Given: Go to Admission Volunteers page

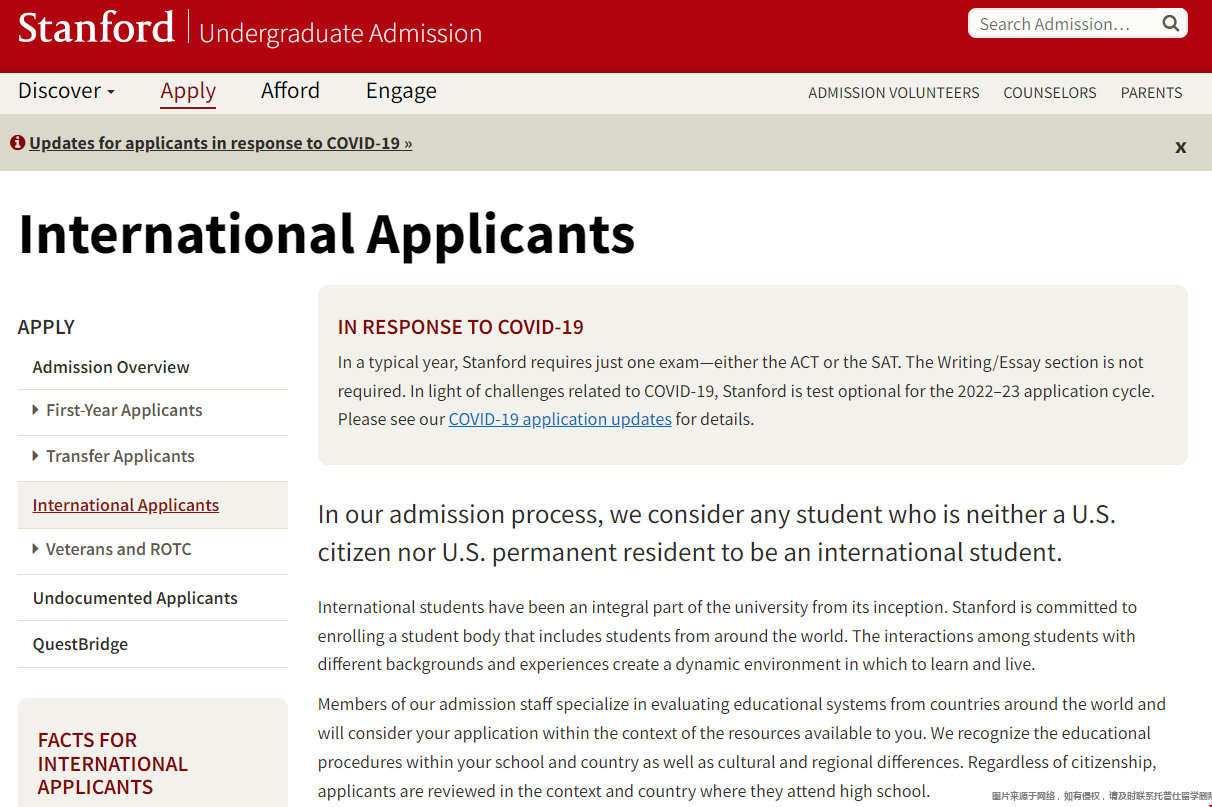Looking at the screenshot, I should click(894, 93).
